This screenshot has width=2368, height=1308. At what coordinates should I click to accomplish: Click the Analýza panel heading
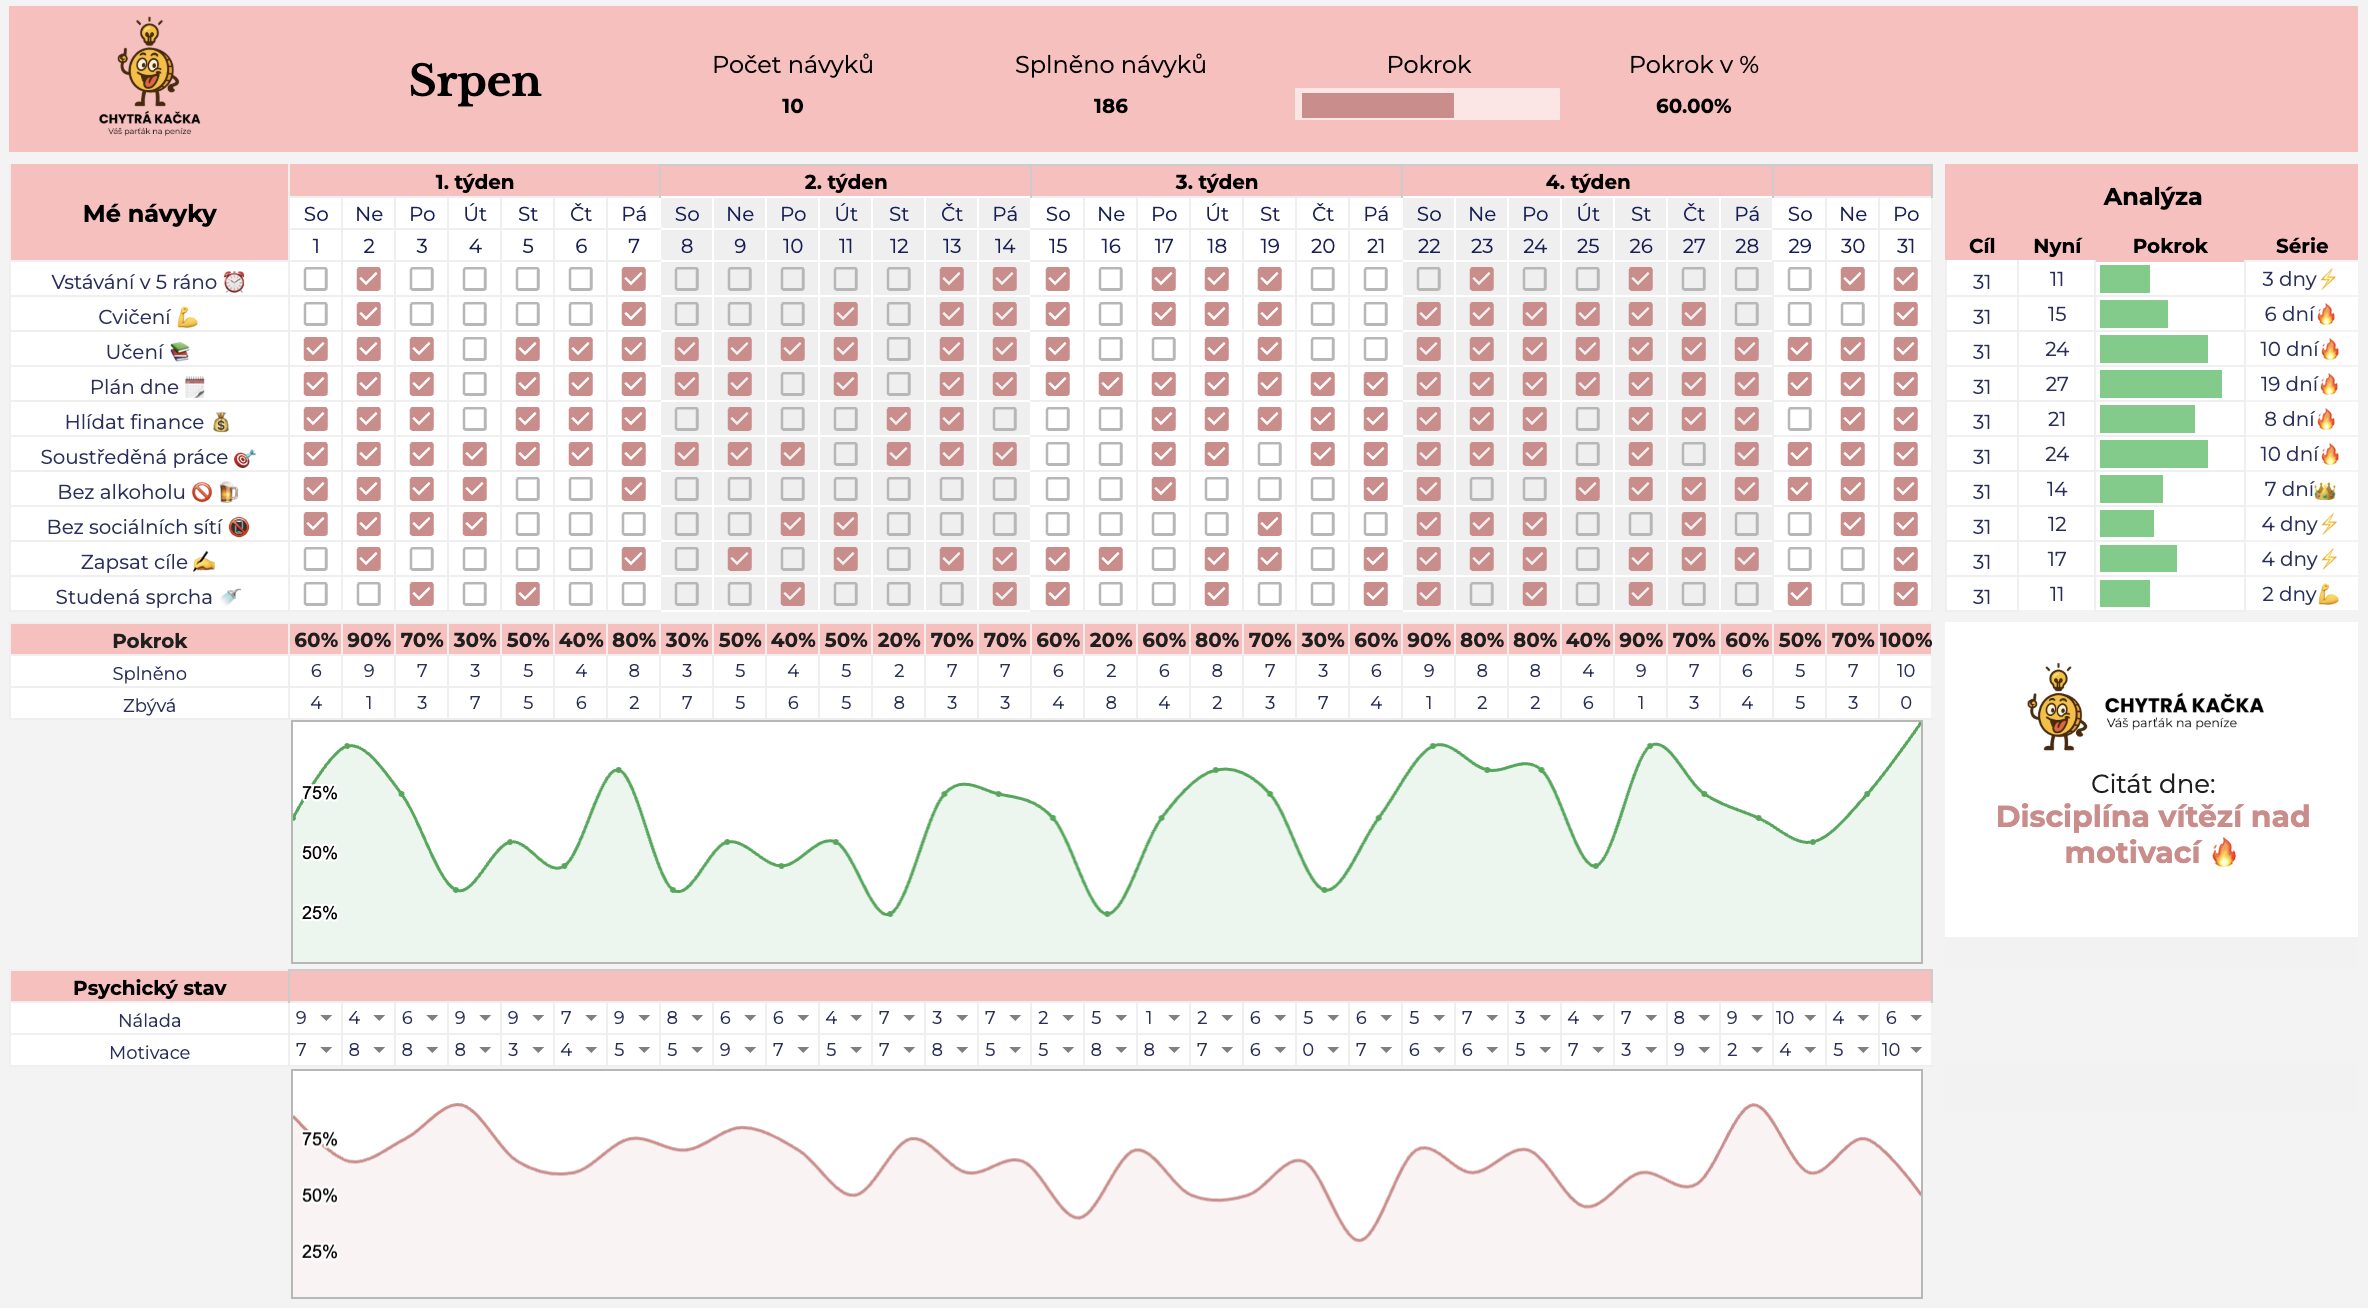tap(2152, 197)
